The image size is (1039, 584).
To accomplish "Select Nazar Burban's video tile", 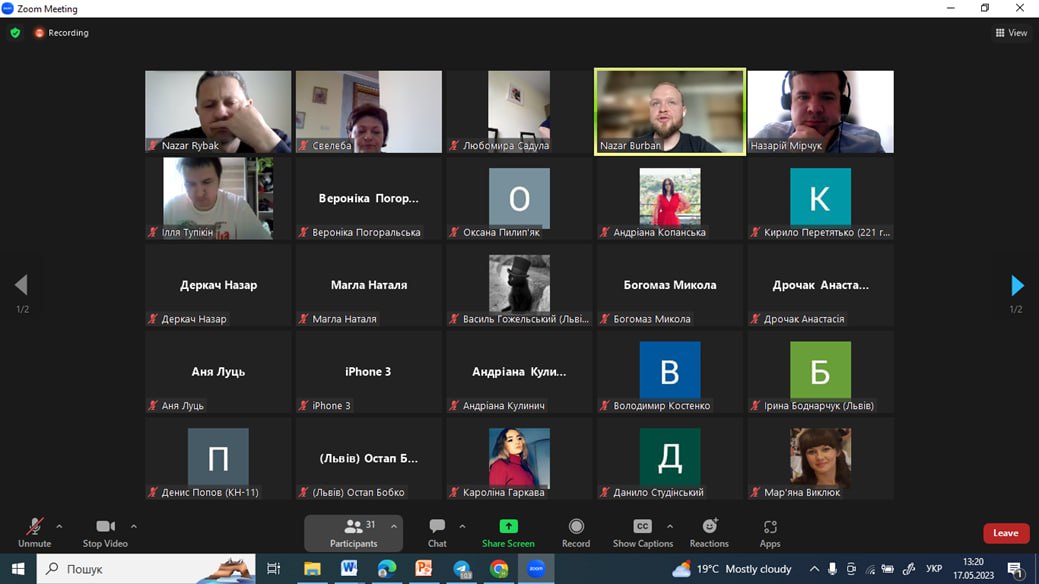I will (669, 111).
